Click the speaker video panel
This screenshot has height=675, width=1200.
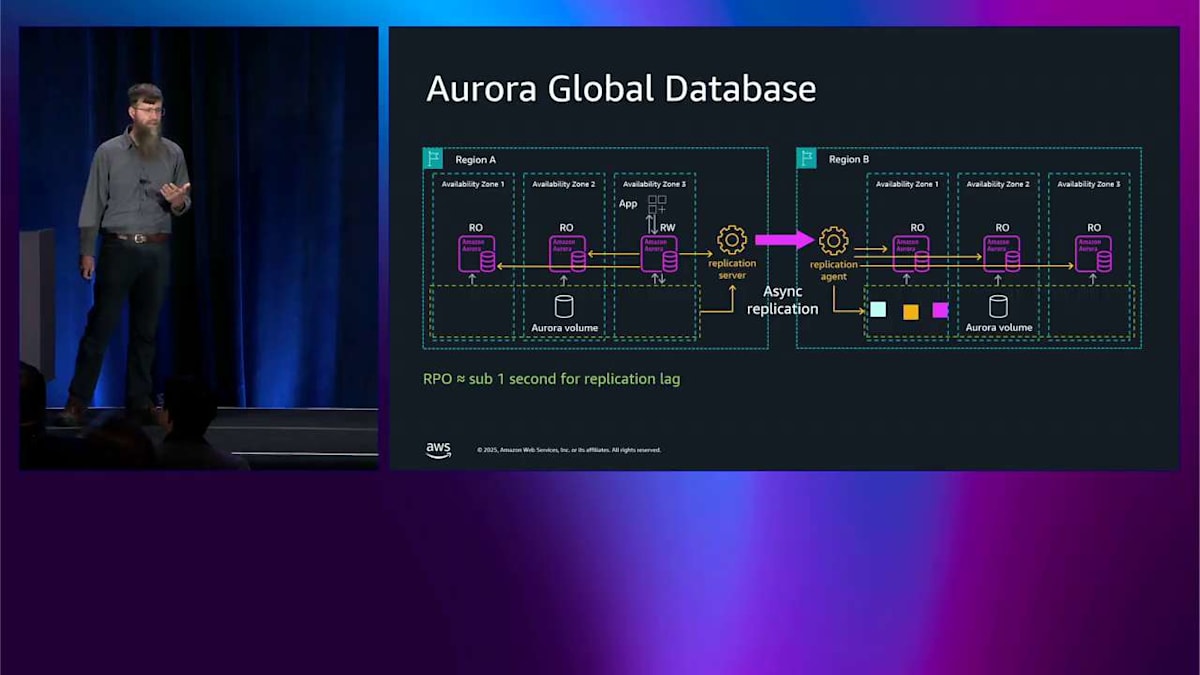click(x=199, y=248)
